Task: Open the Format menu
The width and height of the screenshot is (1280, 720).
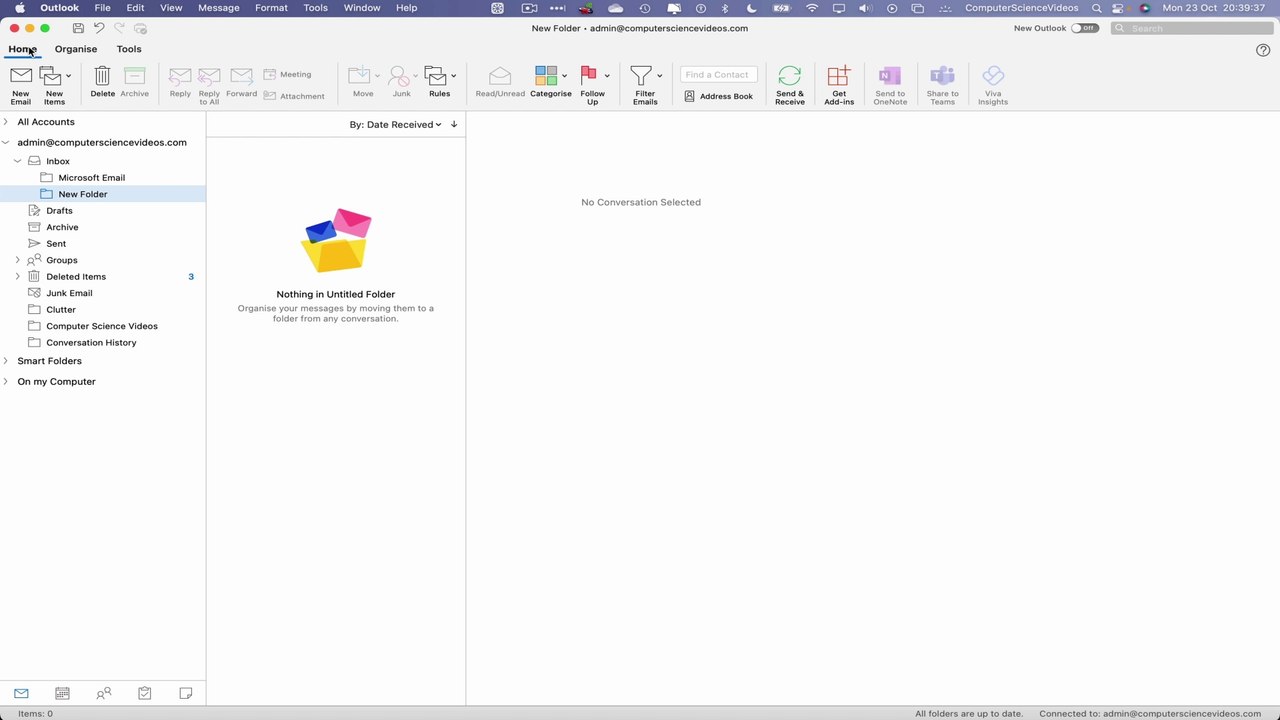Action: click(271, 8)
